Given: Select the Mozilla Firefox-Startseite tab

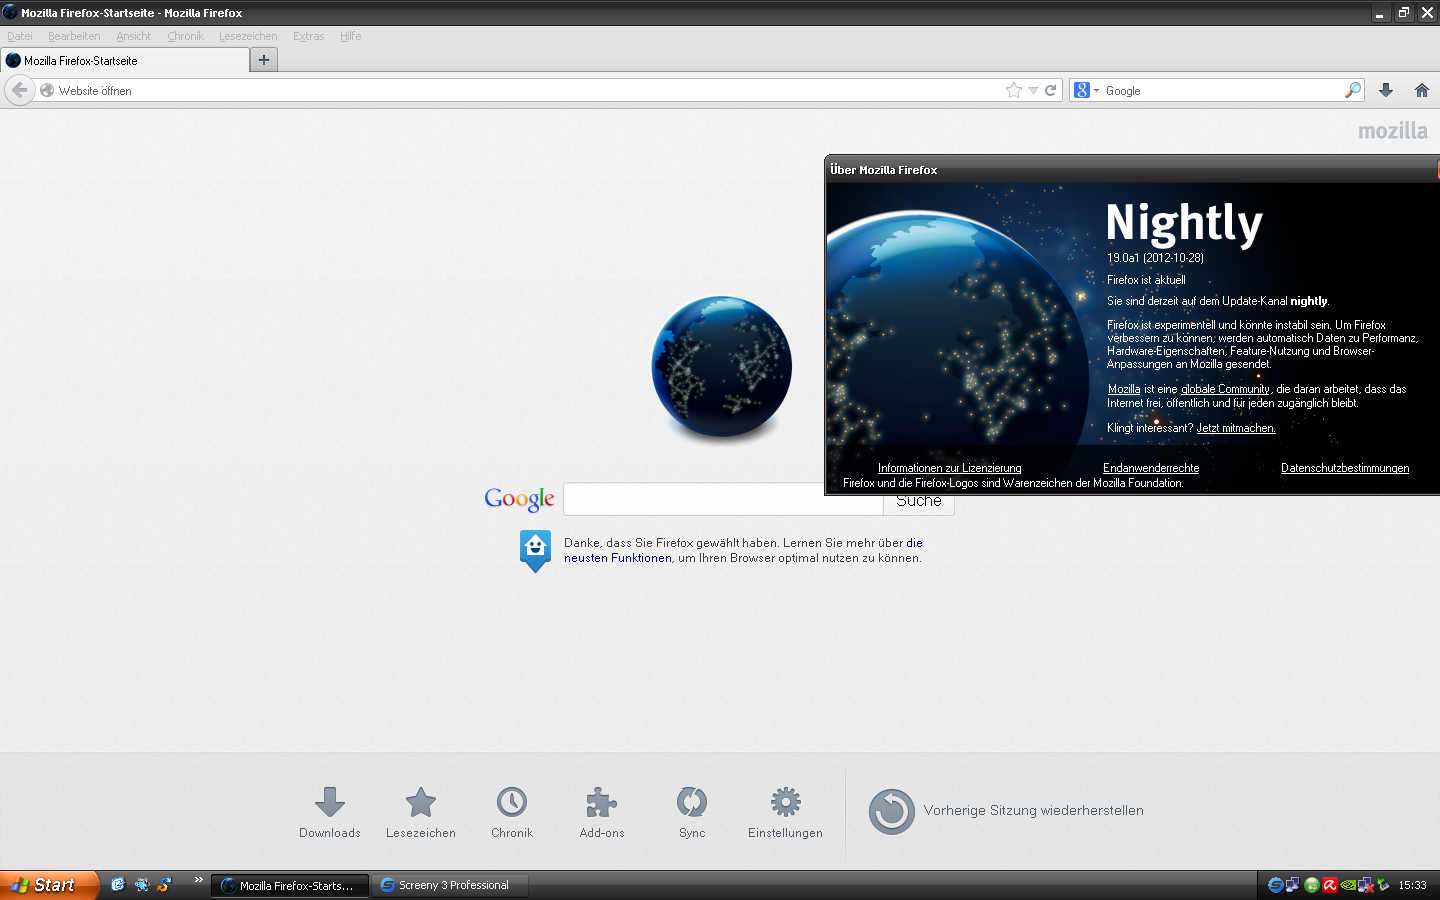Looking at the screenshot, I should [x=125, y=60].
